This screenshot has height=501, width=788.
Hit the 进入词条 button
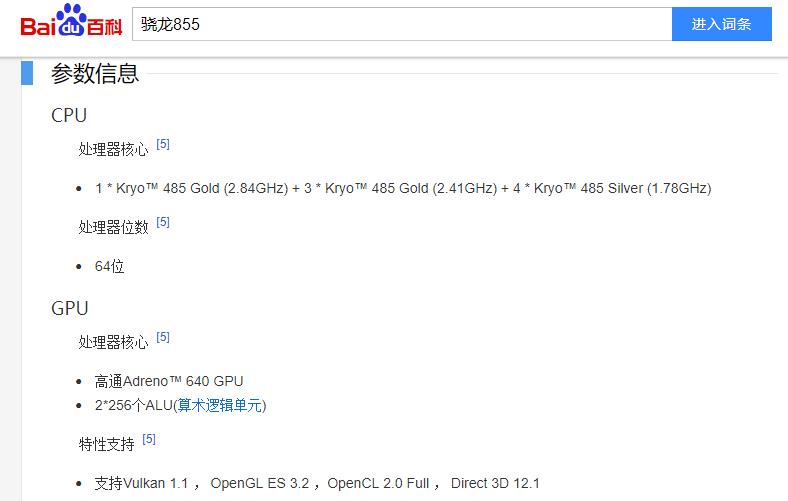pos(722,24)
